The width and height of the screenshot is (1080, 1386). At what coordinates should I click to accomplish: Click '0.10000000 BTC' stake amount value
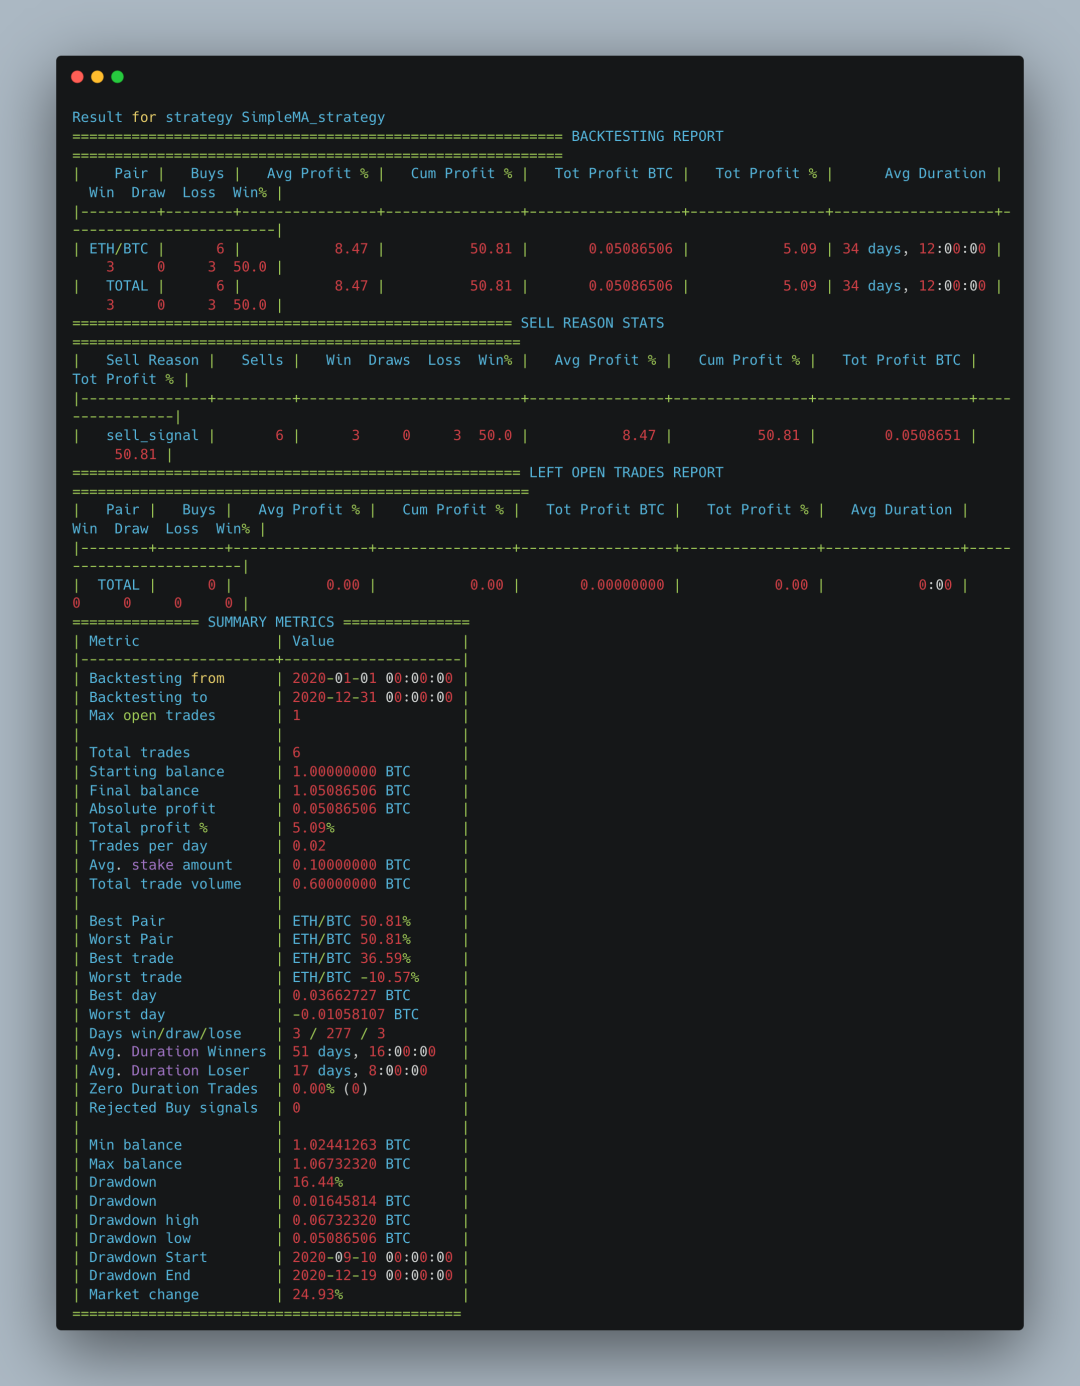click(x=351, y=865)
